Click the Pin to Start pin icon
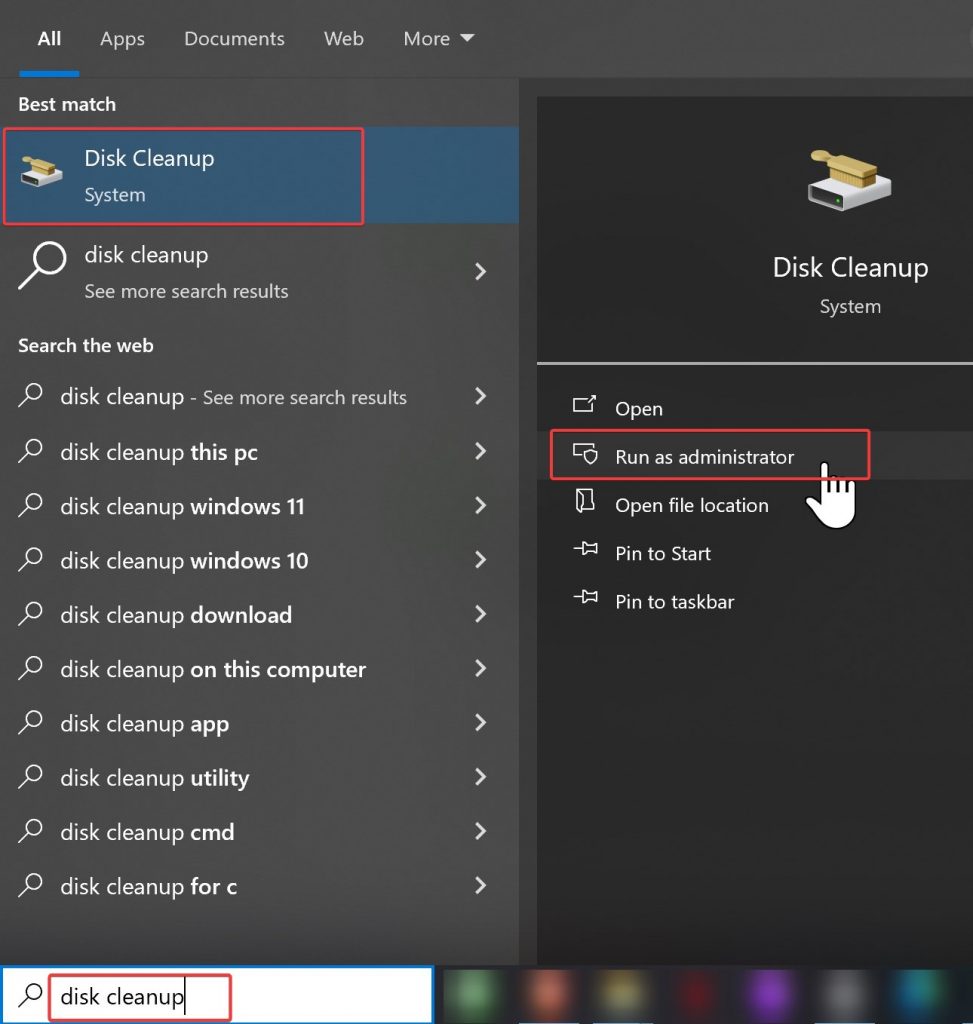 [584, 552]
